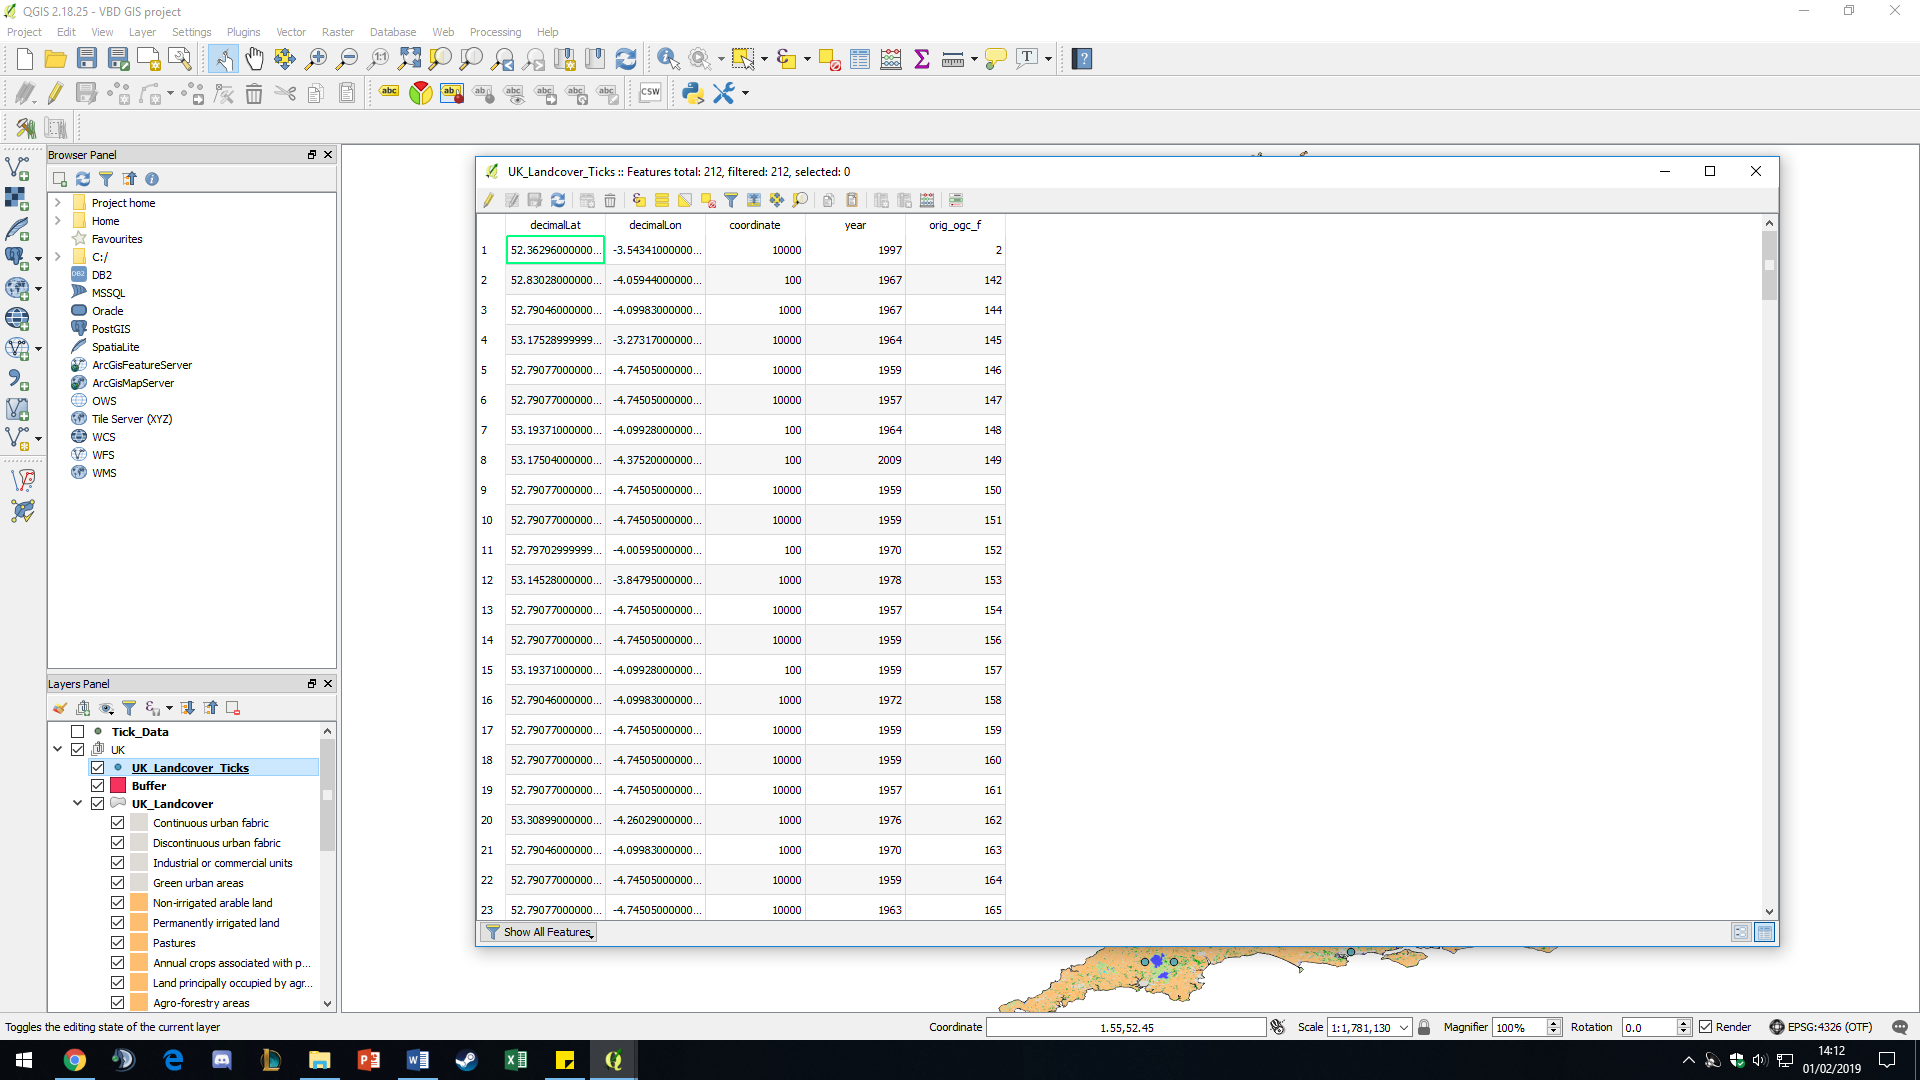The width and height of the screenshot is (1920, 1080).
Task: Open layer styling panel brush icon
Action: point(60,708)
